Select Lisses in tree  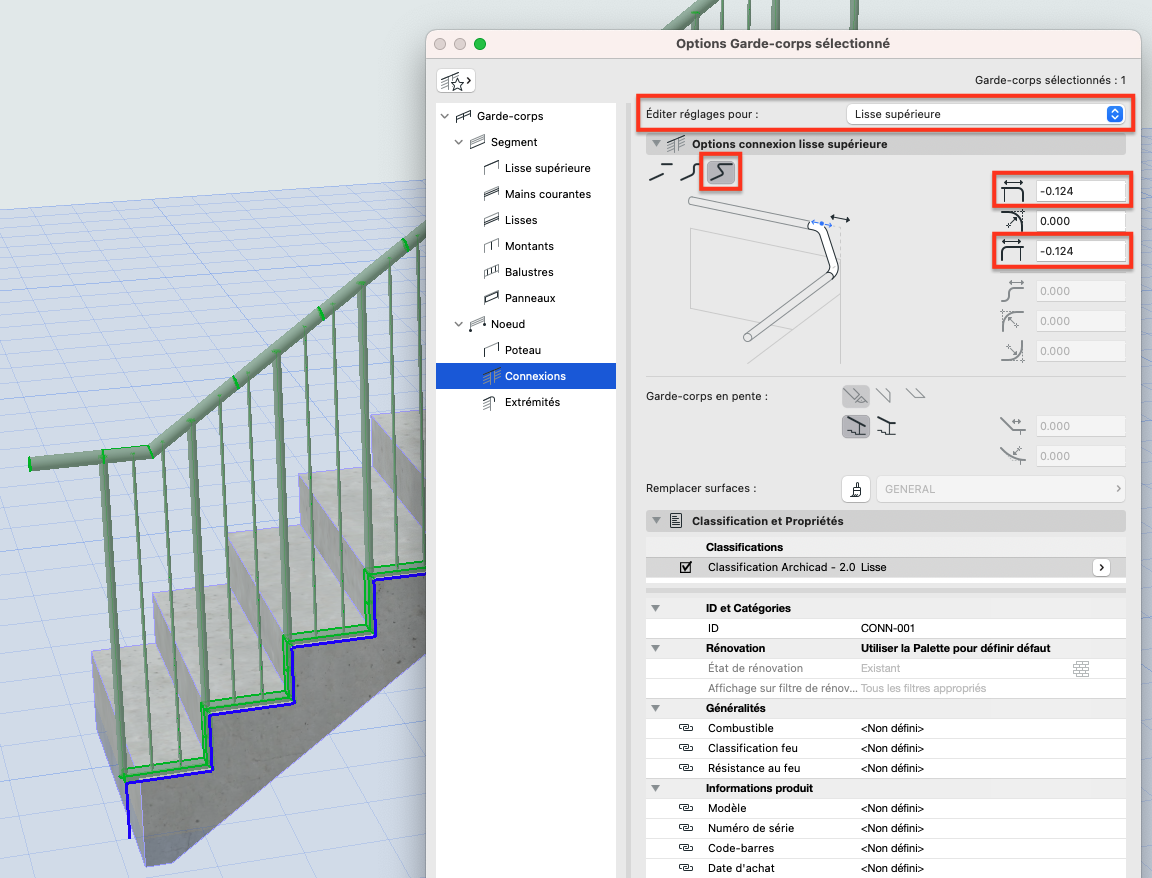[521, 220]
